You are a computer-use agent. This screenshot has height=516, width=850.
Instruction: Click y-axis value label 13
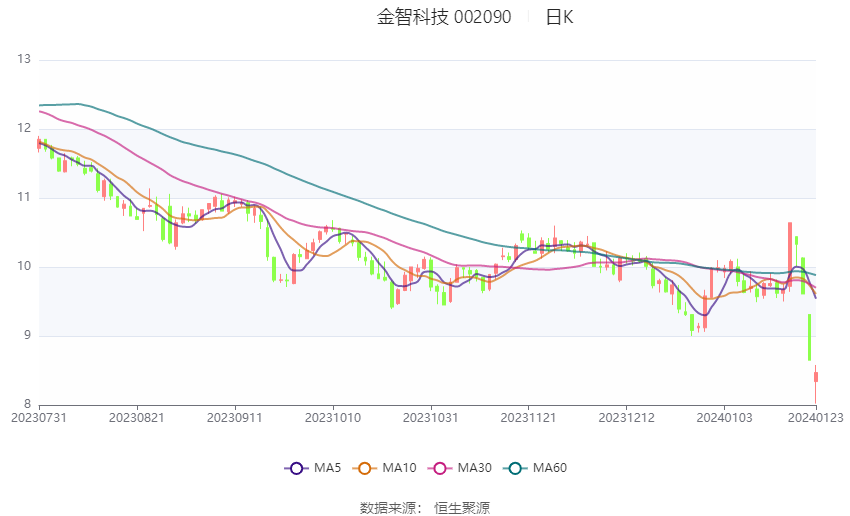[24, 59]
